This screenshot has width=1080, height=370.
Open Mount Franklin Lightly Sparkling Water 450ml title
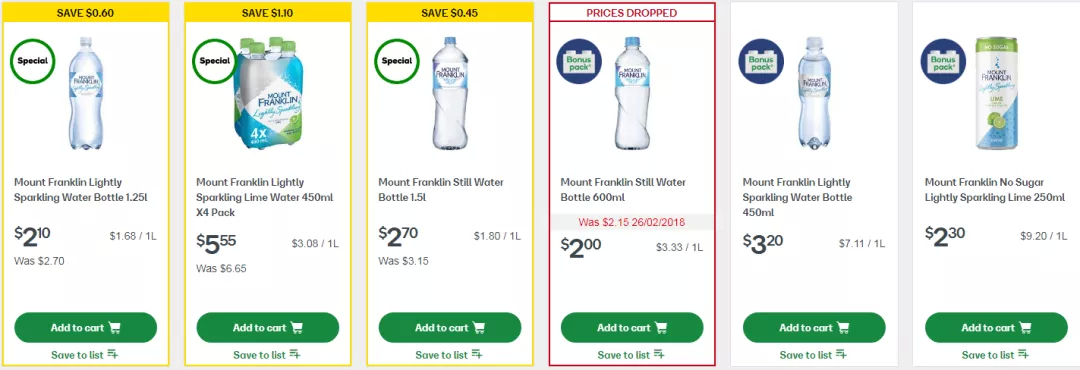point(797,197)
